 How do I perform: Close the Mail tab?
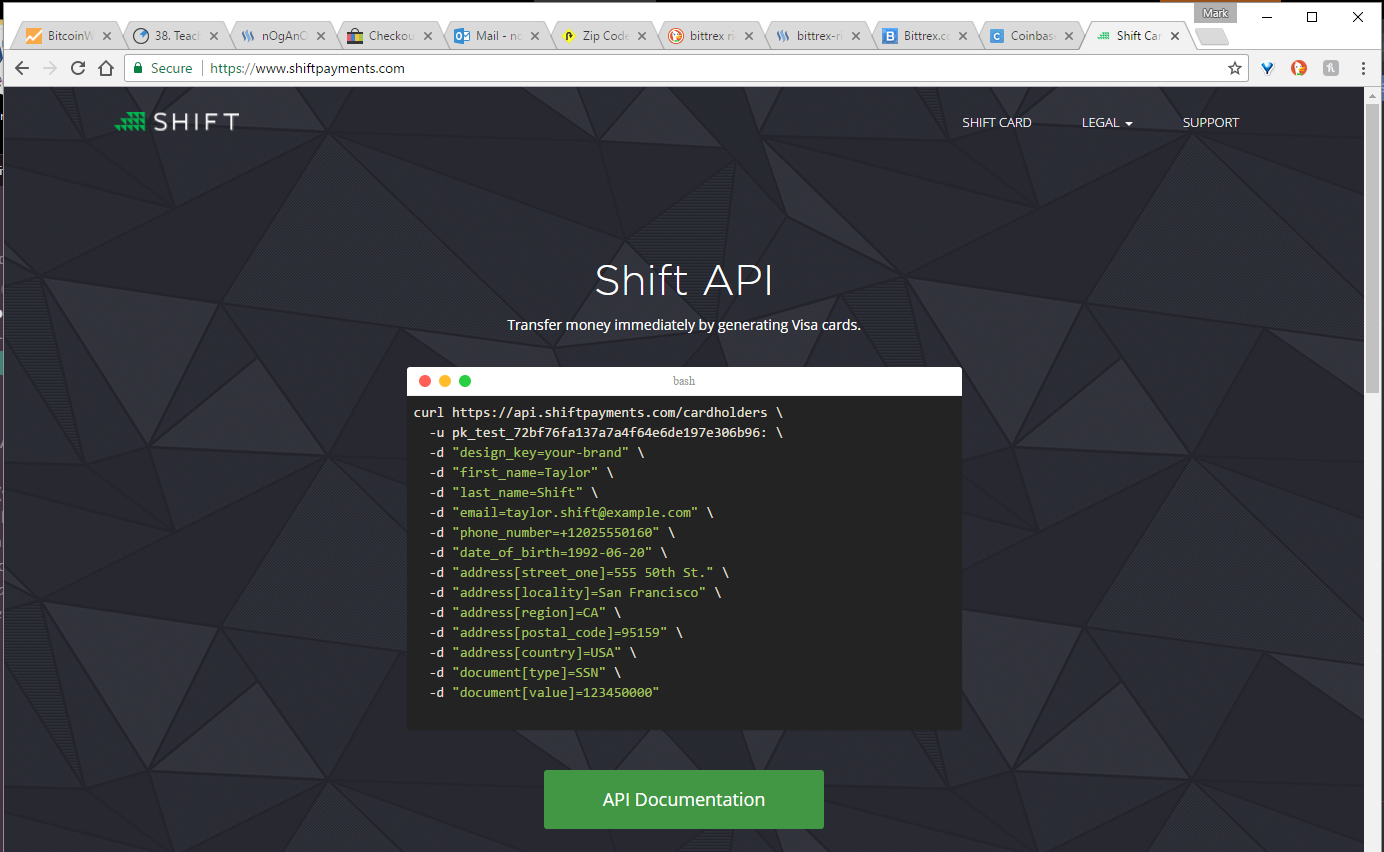pos(535,36)
